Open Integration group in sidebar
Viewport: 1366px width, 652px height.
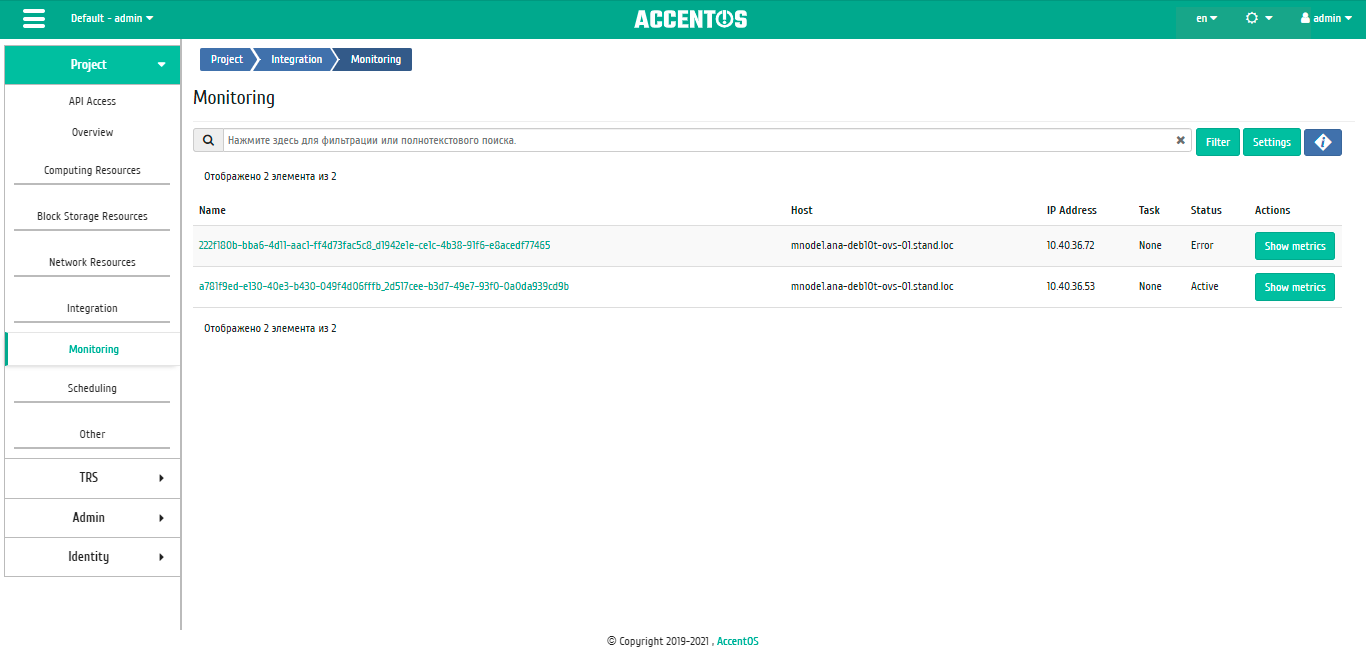(92, 308)
